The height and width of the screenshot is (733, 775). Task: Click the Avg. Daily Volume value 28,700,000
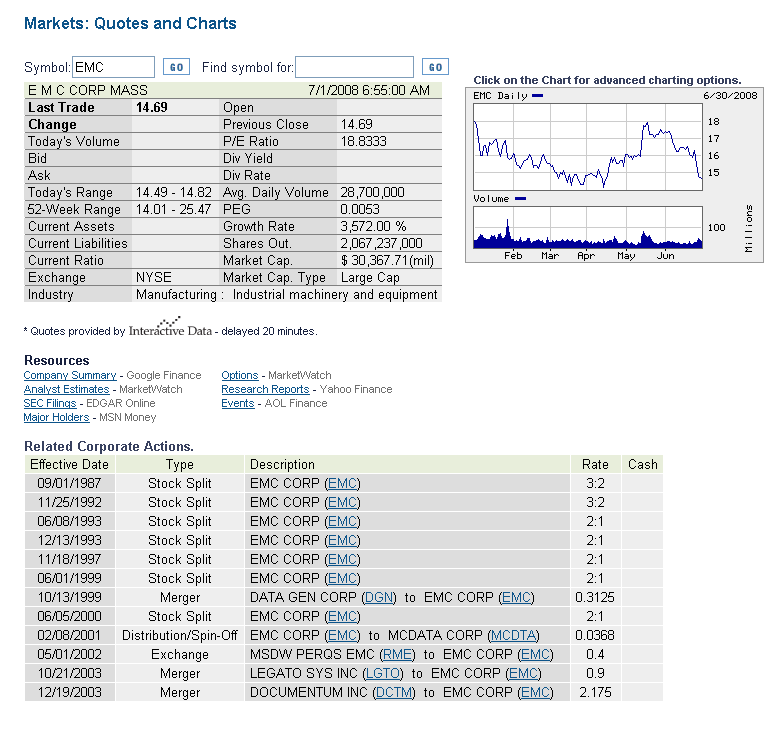click(x=372, y=192)
